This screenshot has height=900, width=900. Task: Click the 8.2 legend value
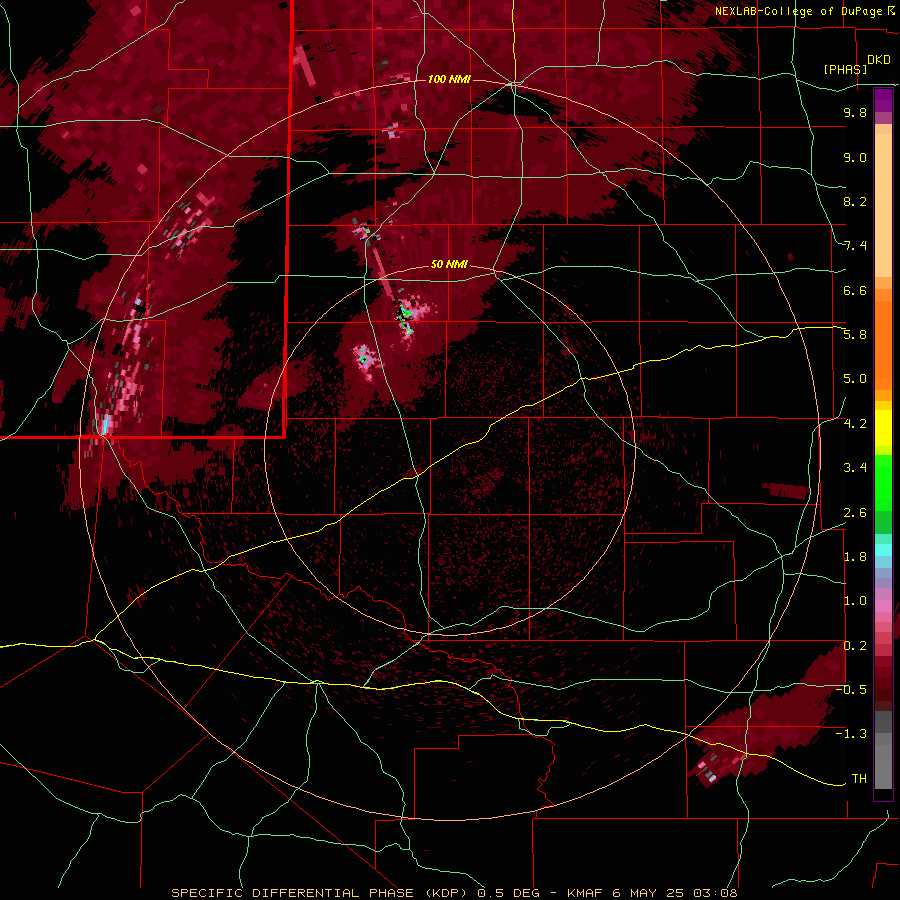tap(855, 201)
